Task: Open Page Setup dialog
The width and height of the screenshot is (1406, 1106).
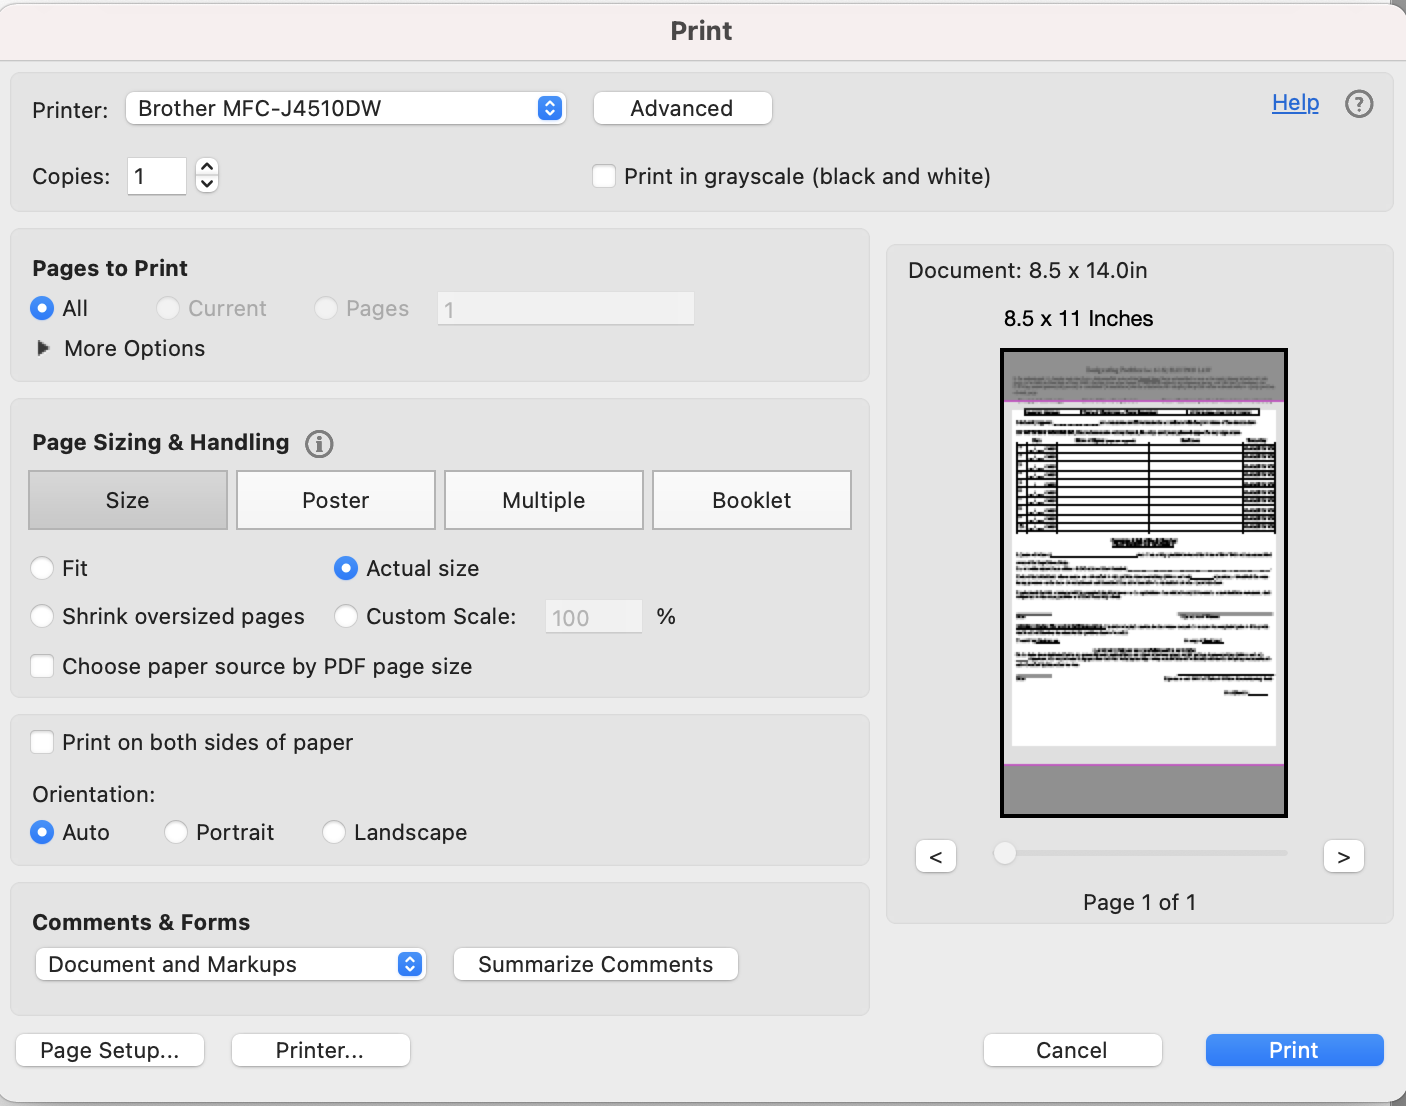Action: point(110,1050)
